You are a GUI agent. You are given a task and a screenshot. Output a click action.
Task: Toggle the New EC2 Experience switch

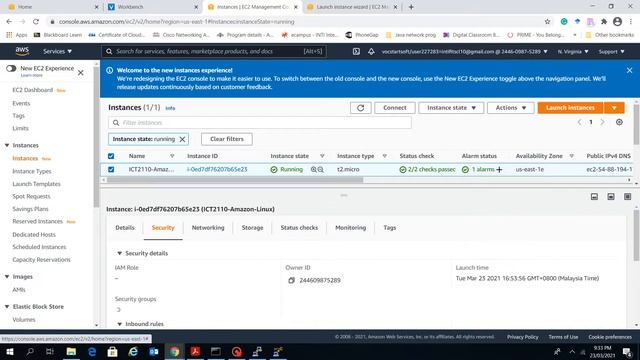(11, 68)
